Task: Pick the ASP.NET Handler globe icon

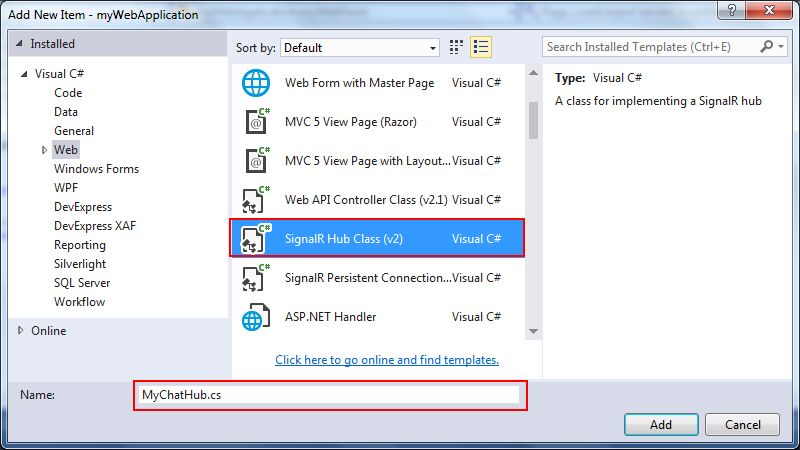Action: [256, 317]
